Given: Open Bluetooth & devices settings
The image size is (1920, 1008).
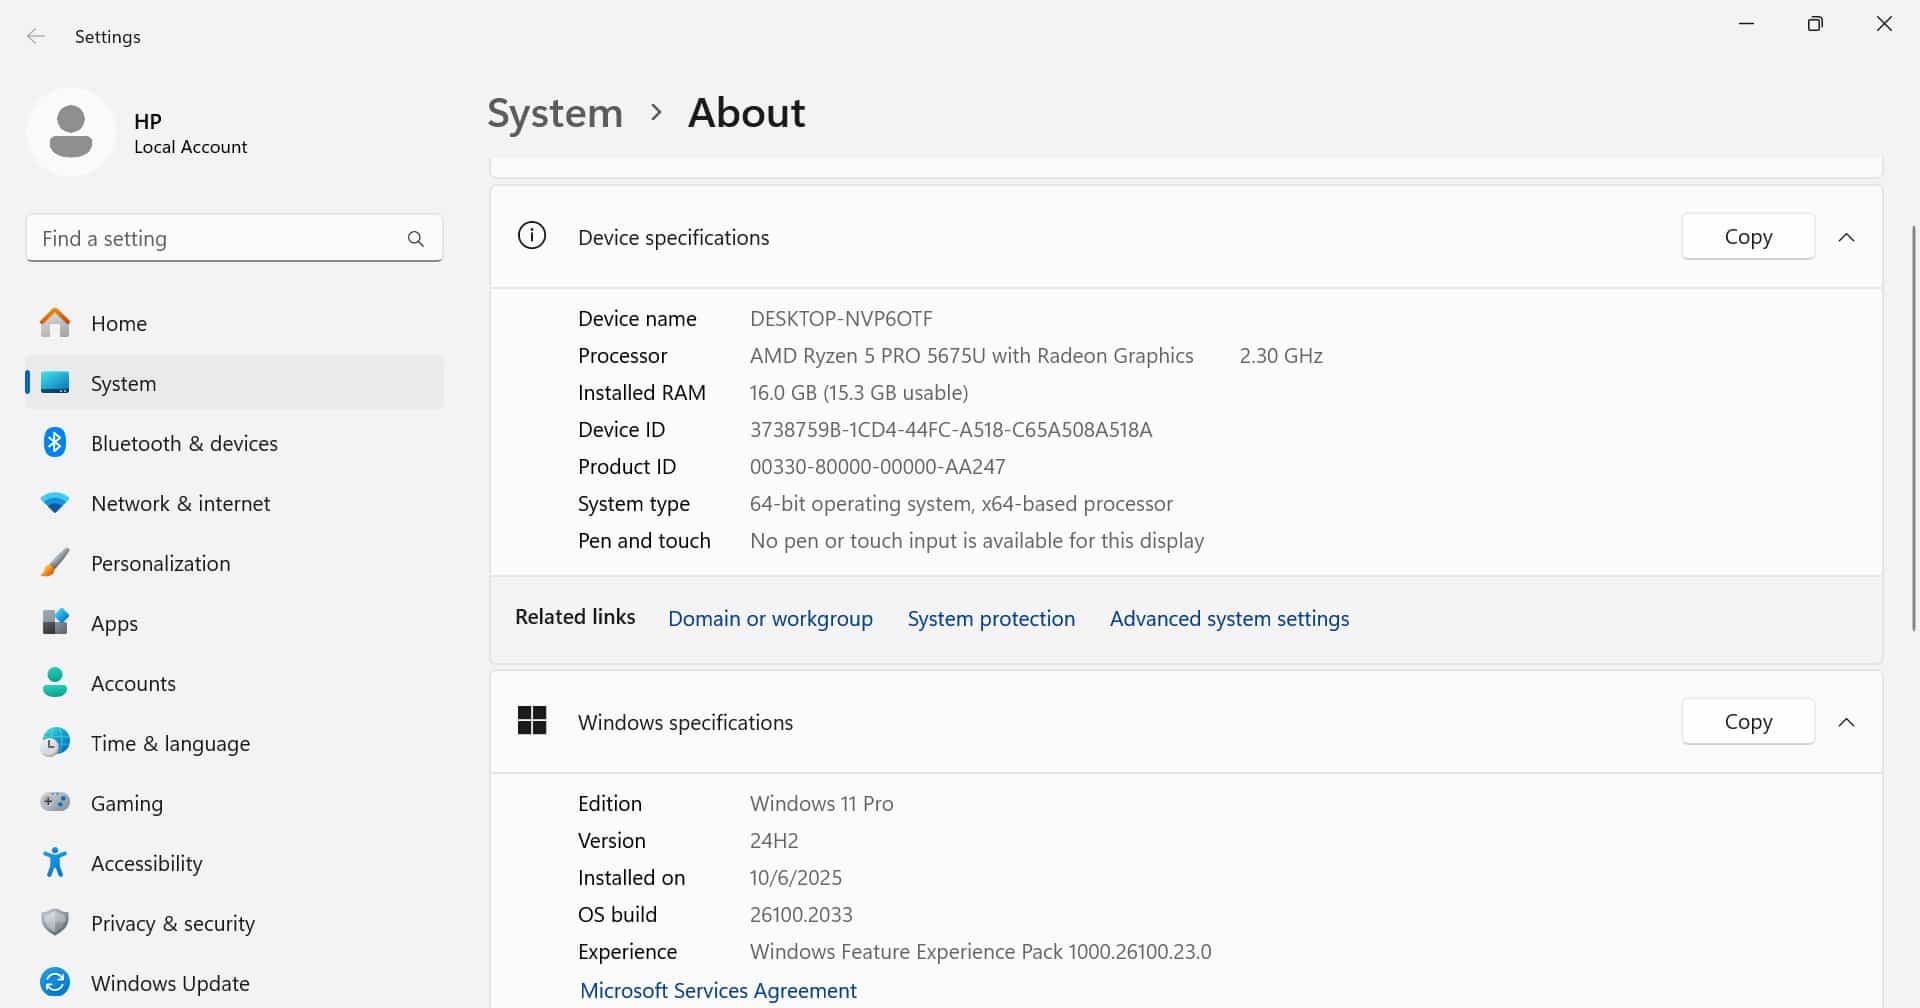Looking at the screenshot, I should [x=234, y=443].
